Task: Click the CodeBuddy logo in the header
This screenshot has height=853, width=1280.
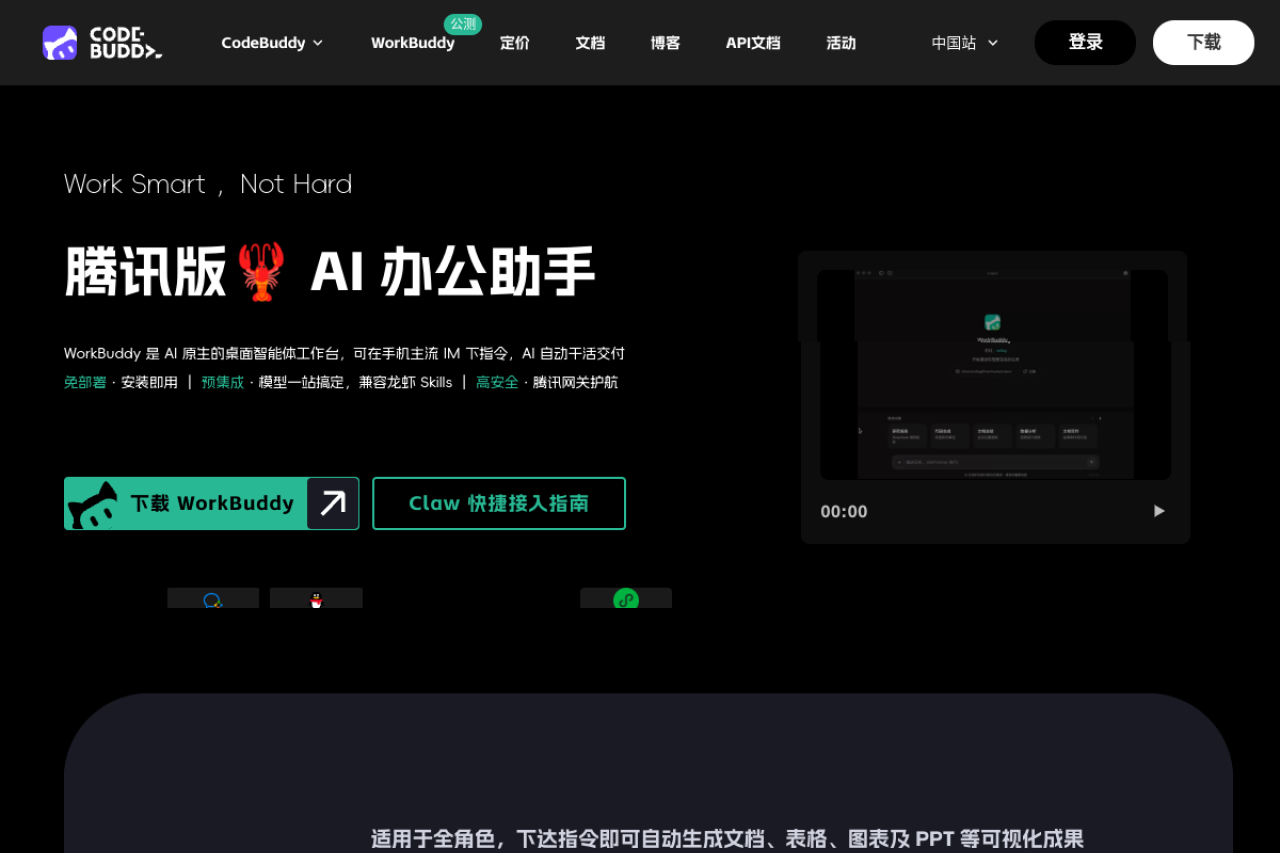Action: coord(102,43)
